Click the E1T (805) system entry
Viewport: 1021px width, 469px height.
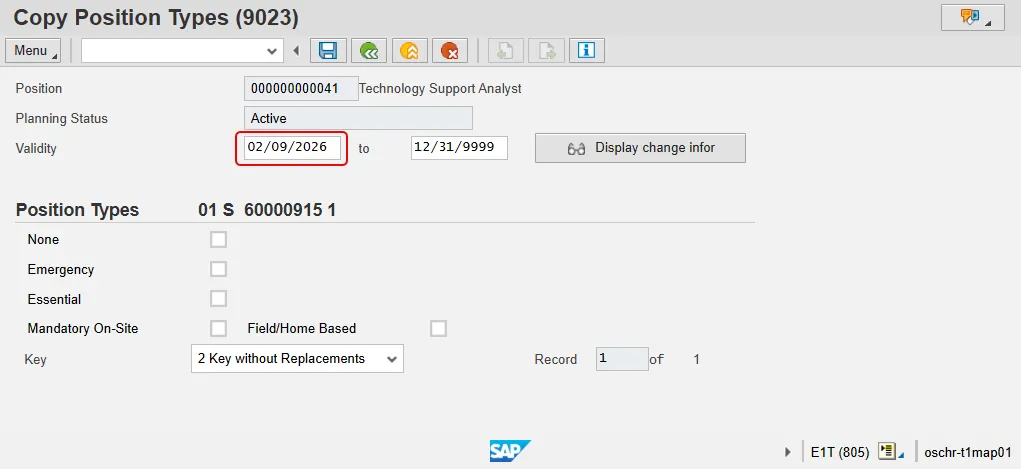click(840, 452)
